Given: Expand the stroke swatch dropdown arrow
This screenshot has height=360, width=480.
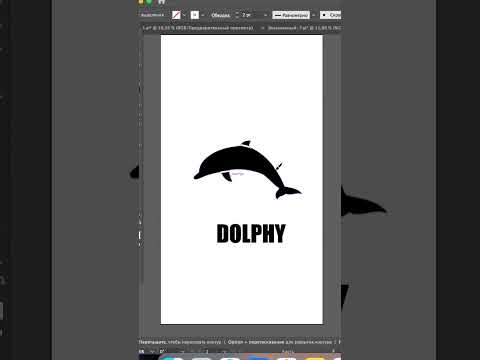Looking at the screenshot, I should 203,15.
